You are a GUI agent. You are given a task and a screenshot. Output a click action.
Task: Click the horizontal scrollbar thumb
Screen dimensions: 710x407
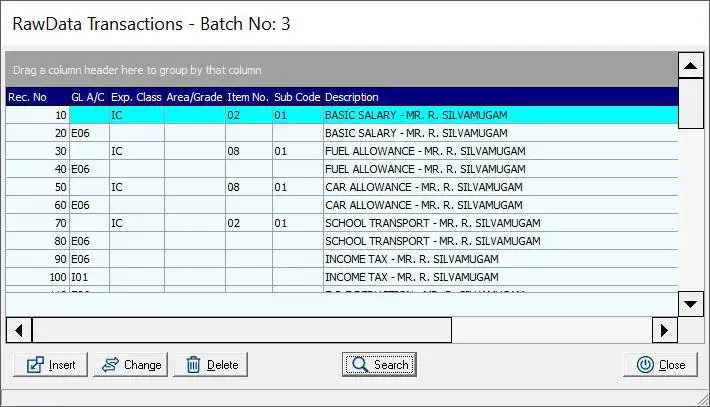(242, 330)
